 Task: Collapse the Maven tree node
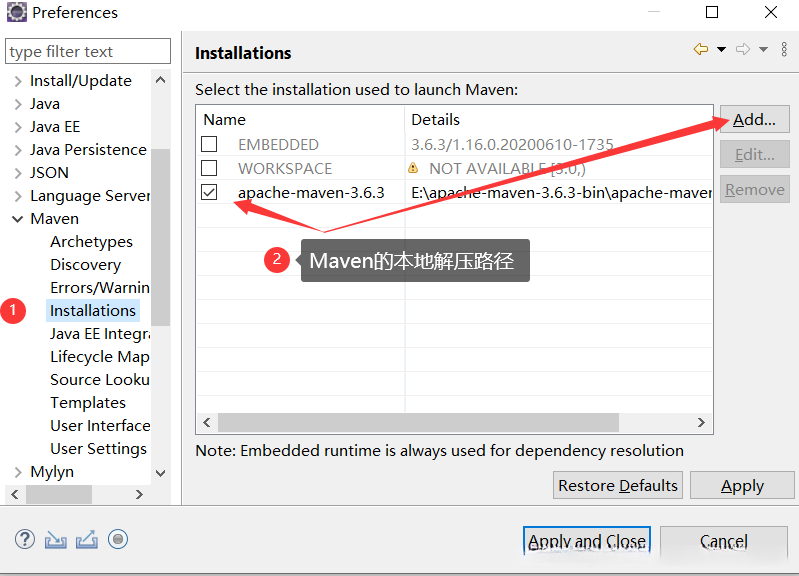pyautogui.click(x=18, y=219)
